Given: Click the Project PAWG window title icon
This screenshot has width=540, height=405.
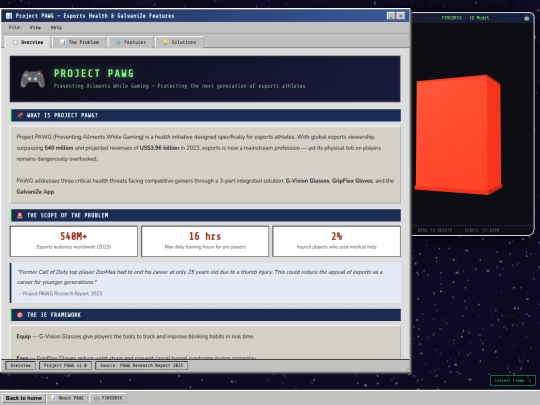Looking at the screenshot, I should pos(9,16).
